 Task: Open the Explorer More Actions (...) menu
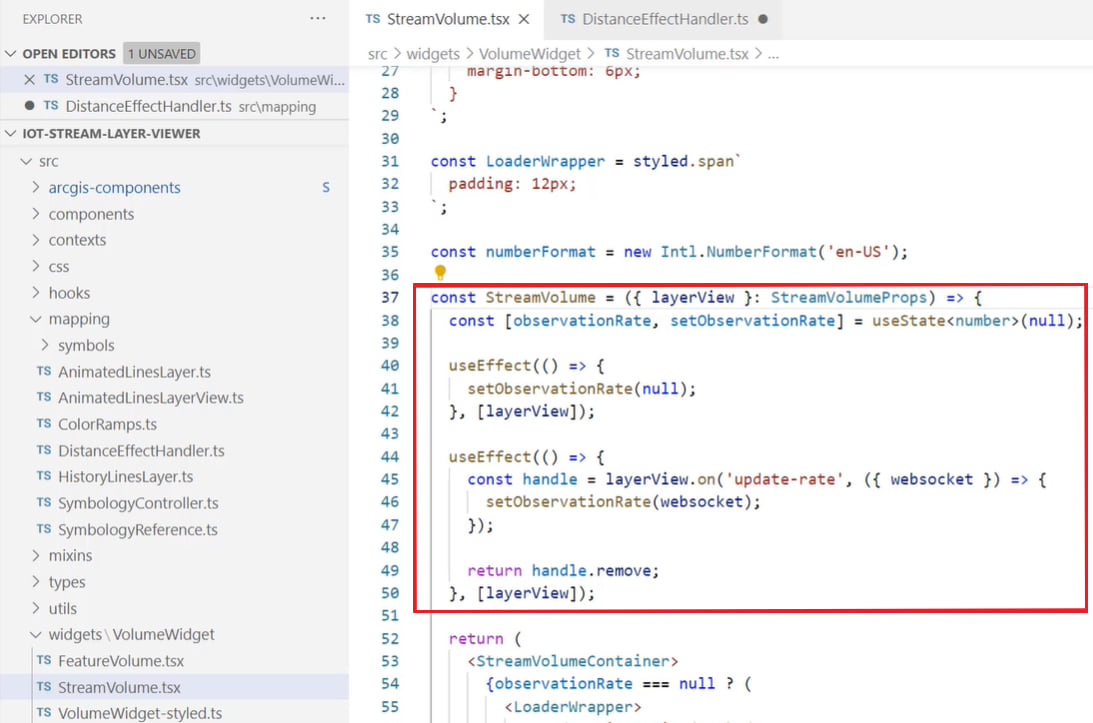pos(318,18)
